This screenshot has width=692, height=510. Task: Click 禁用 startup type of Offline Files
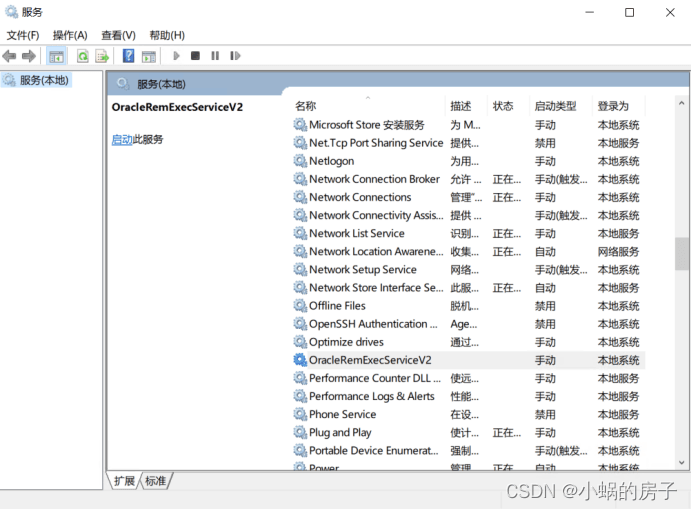(545, 306)
